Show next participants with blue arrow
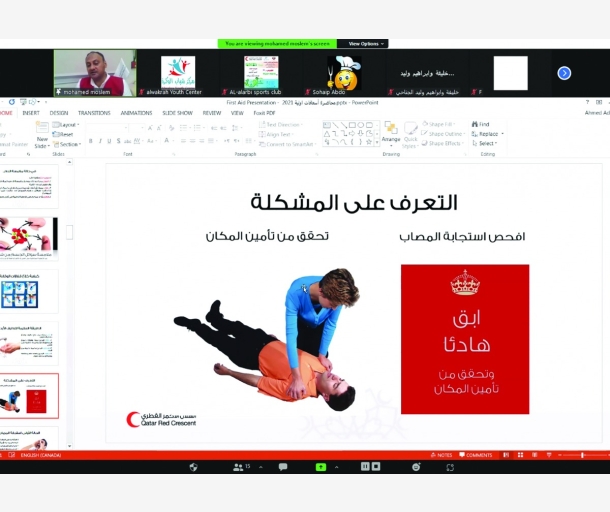This screenshot has height=512, width=610. point(564,73)
